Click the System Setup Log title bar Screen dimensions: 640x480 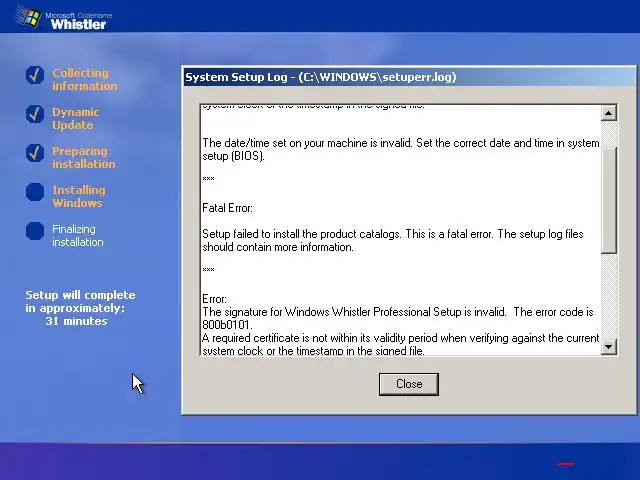(409, 77)
